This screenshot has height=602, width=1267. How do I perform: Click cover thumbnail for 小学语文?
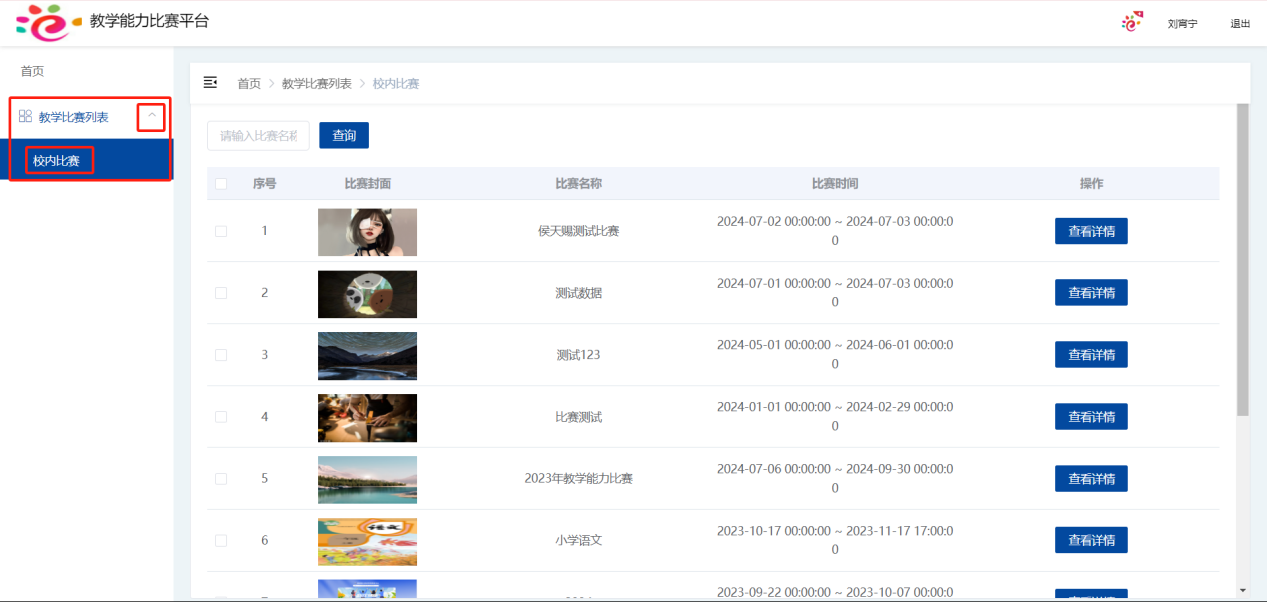click(367, 541)
